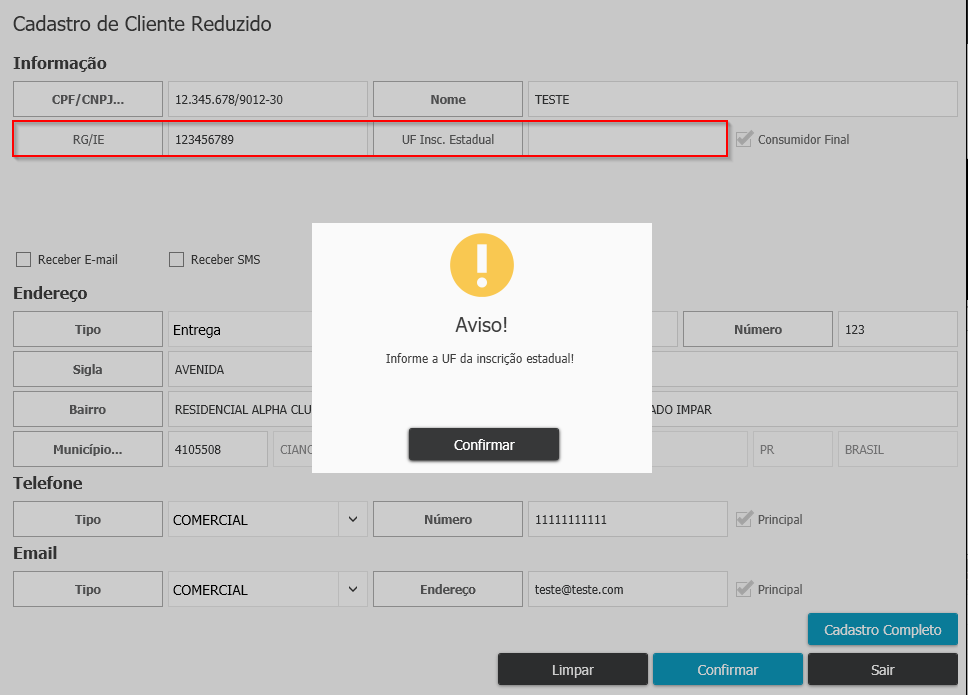
Task: Focus the UF Insc. Estadual input field
Action: pyautogui.click(x=626, y=139)
